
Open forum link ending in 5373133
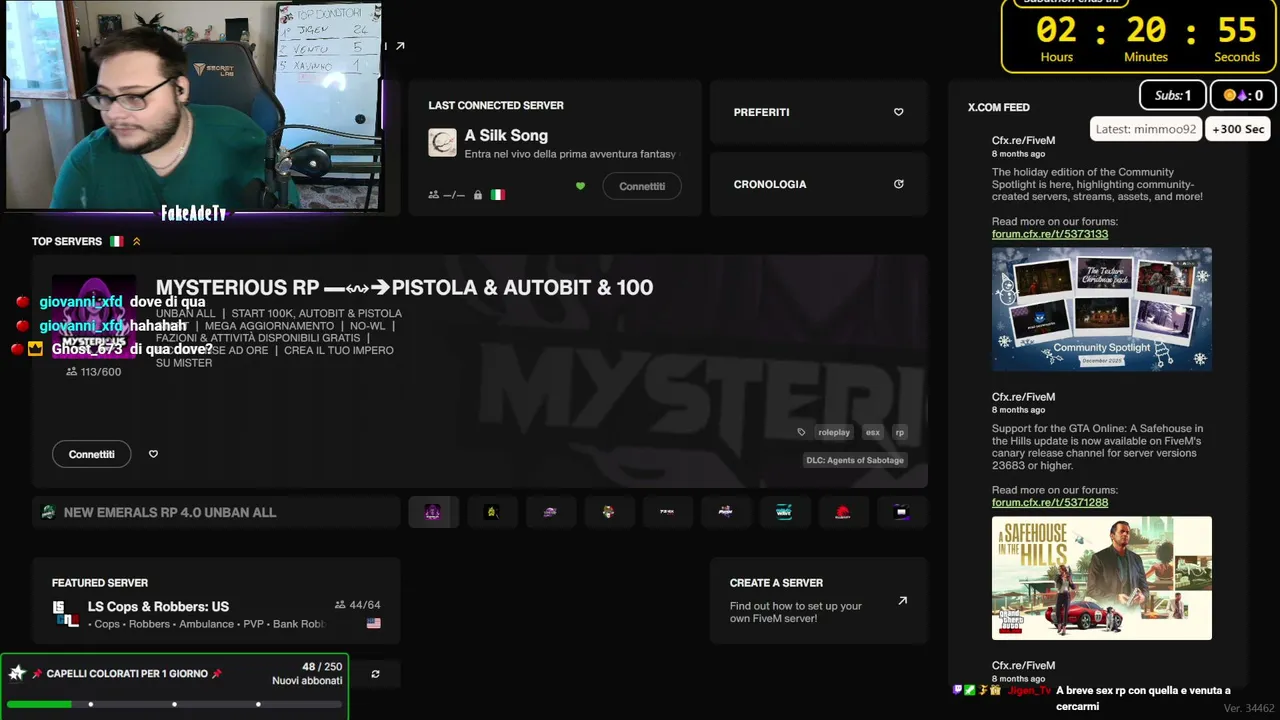[x=1050, y=234]
